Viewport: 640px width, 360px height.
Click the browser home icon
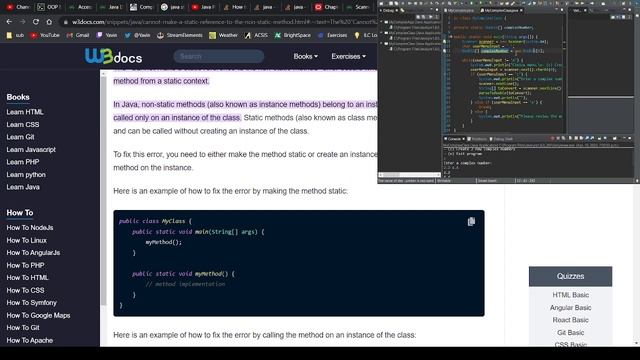click(x=49, y=22)
